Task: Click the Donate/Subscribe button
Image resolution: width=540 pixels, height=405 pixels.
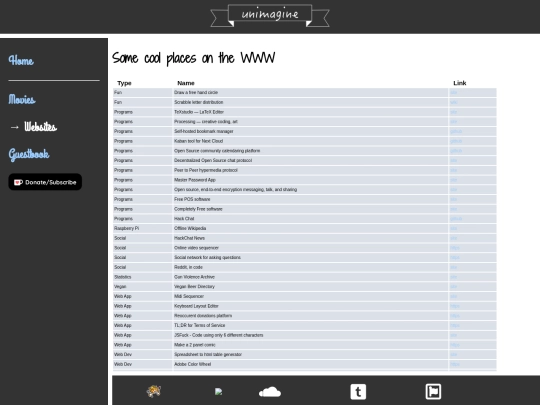Action: (45, 182)
